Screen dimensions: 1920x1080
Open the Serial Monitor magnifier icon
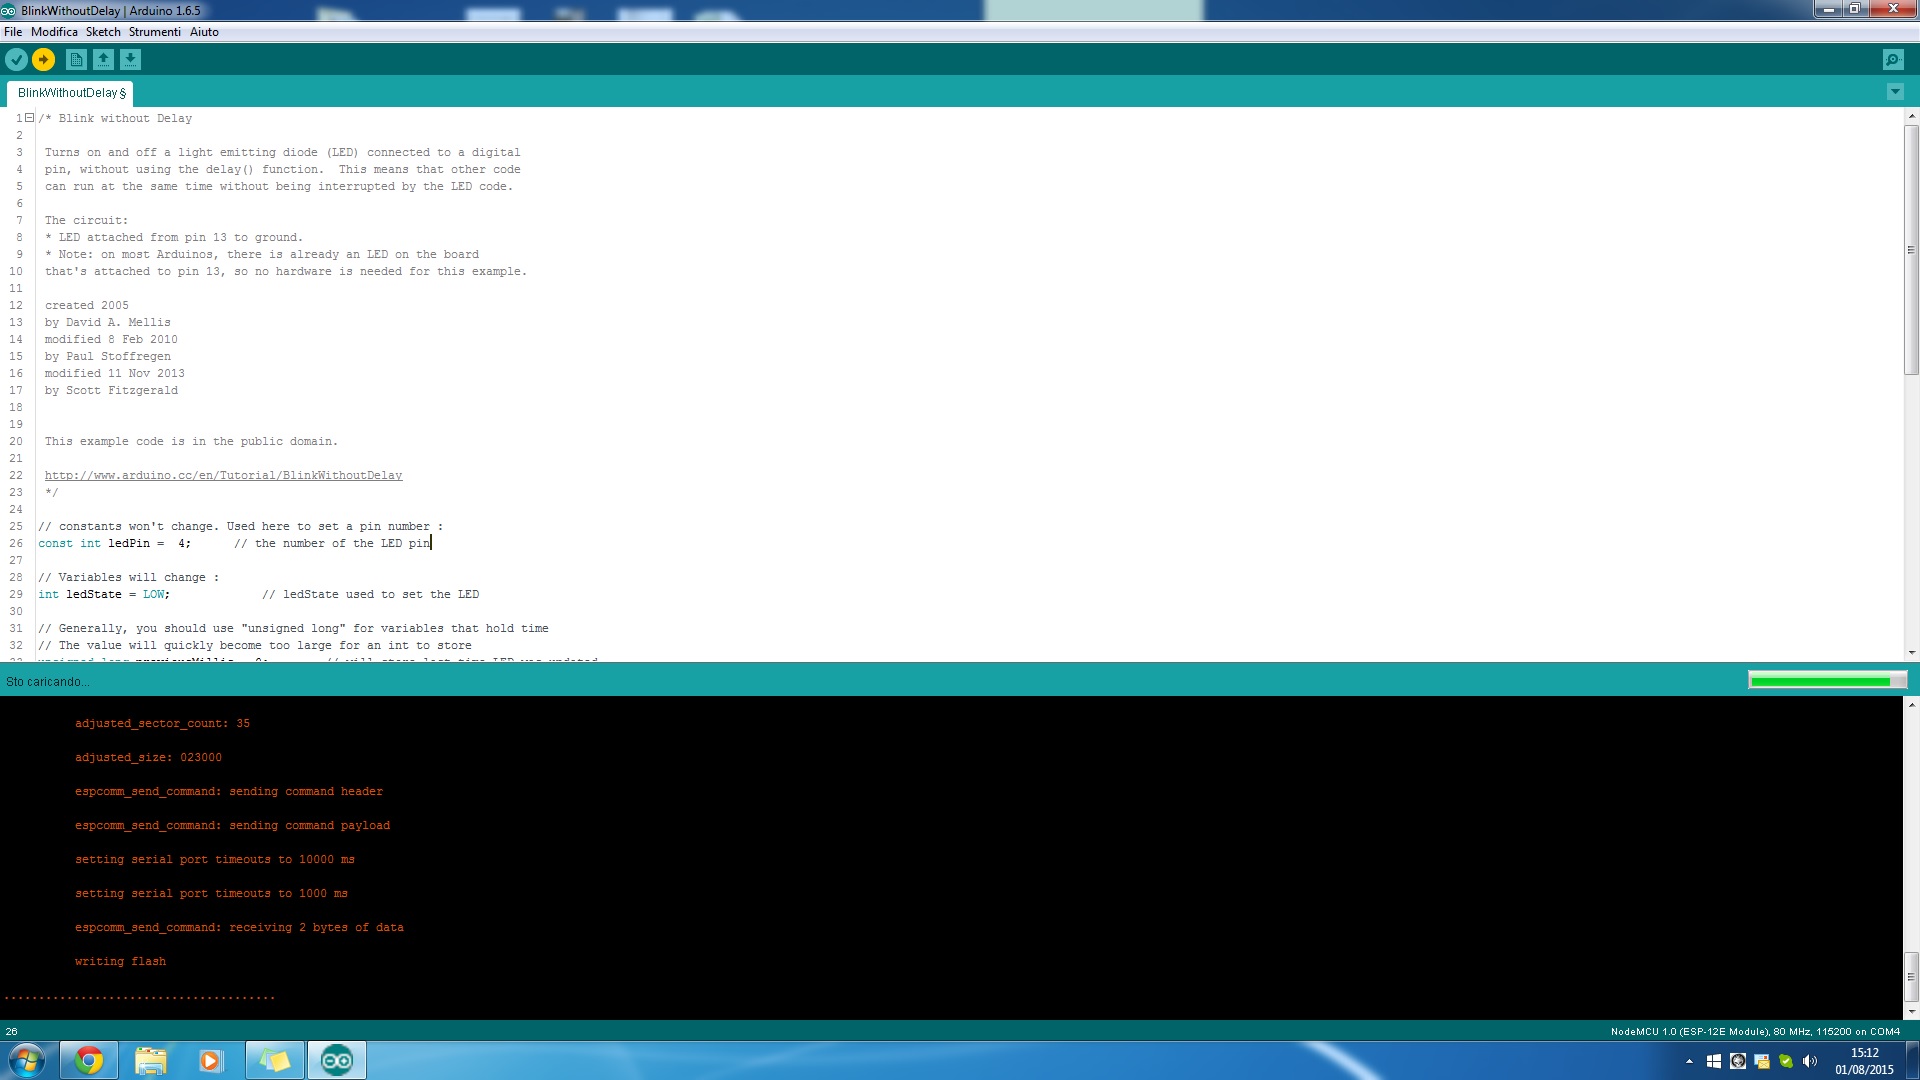point(1892,60)
